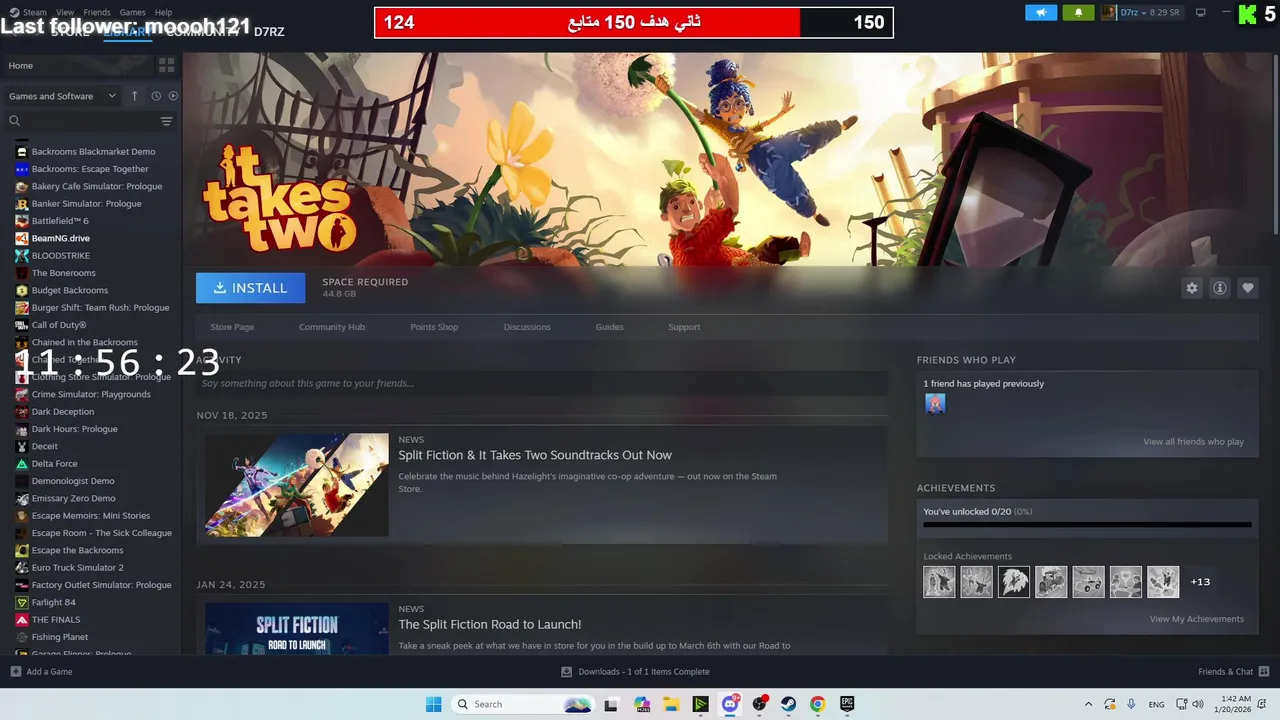Click the Home button in sidebar

tap(78, 65)
